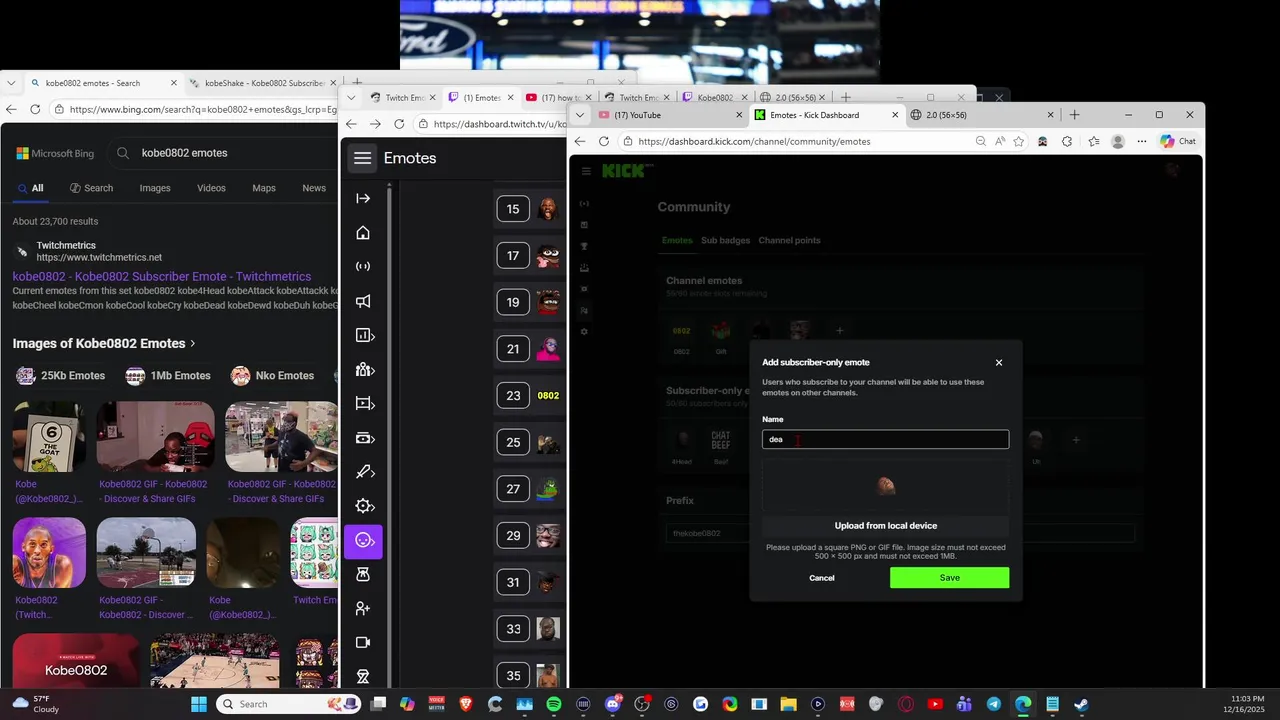Image resolution: width=1280 pixels, height=720 pixels.
Task: Reload the Kick dashboard page
Action: tap(604, 142)
